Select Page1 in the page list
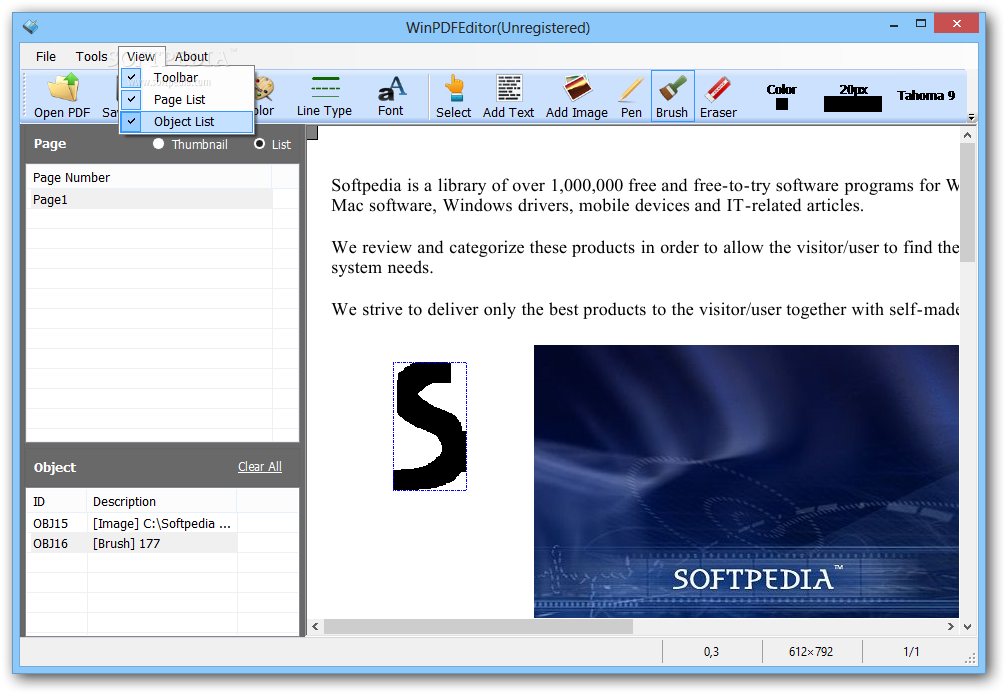 click(x=149, y=199)
